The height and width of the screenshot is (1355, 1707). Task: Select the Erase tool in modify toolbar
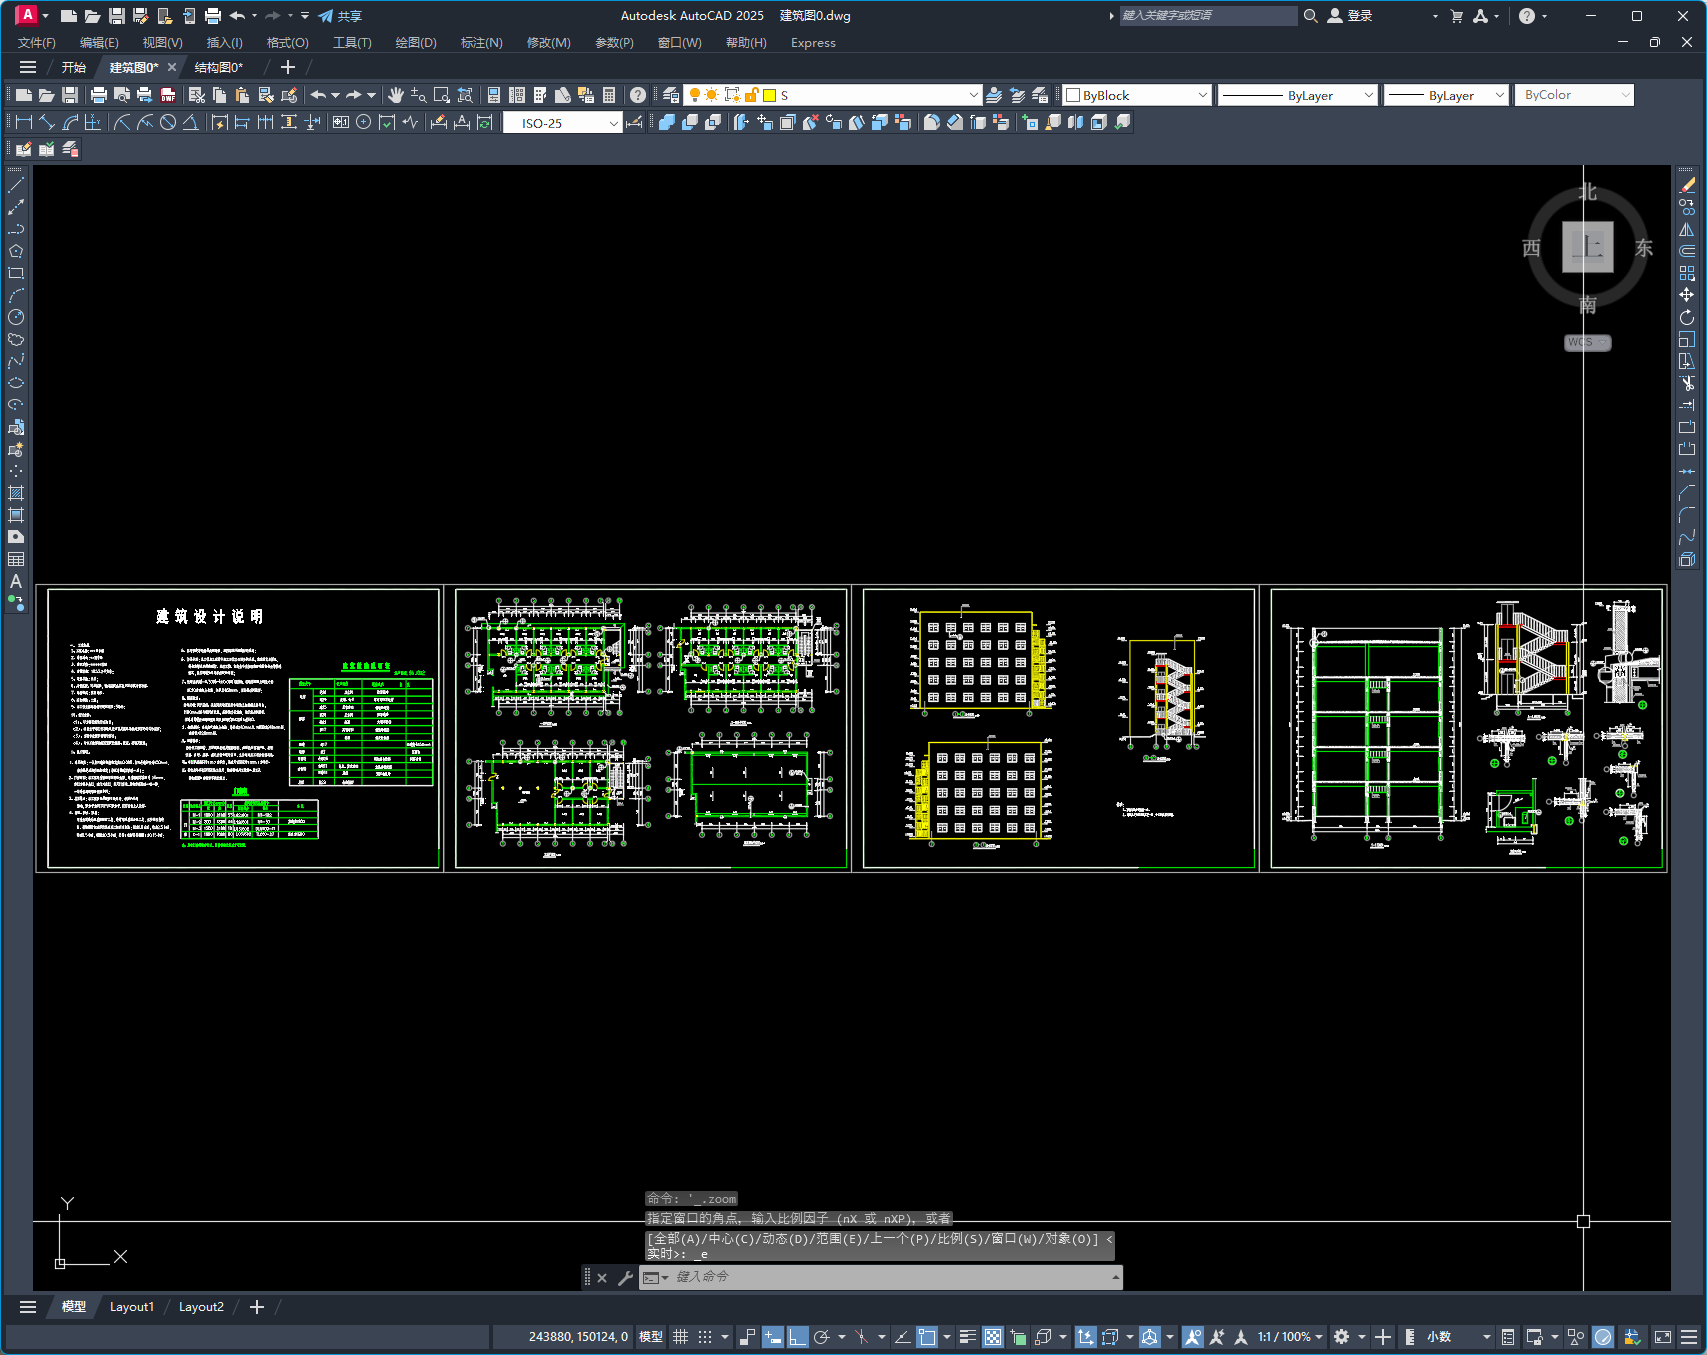point(1687,185)
